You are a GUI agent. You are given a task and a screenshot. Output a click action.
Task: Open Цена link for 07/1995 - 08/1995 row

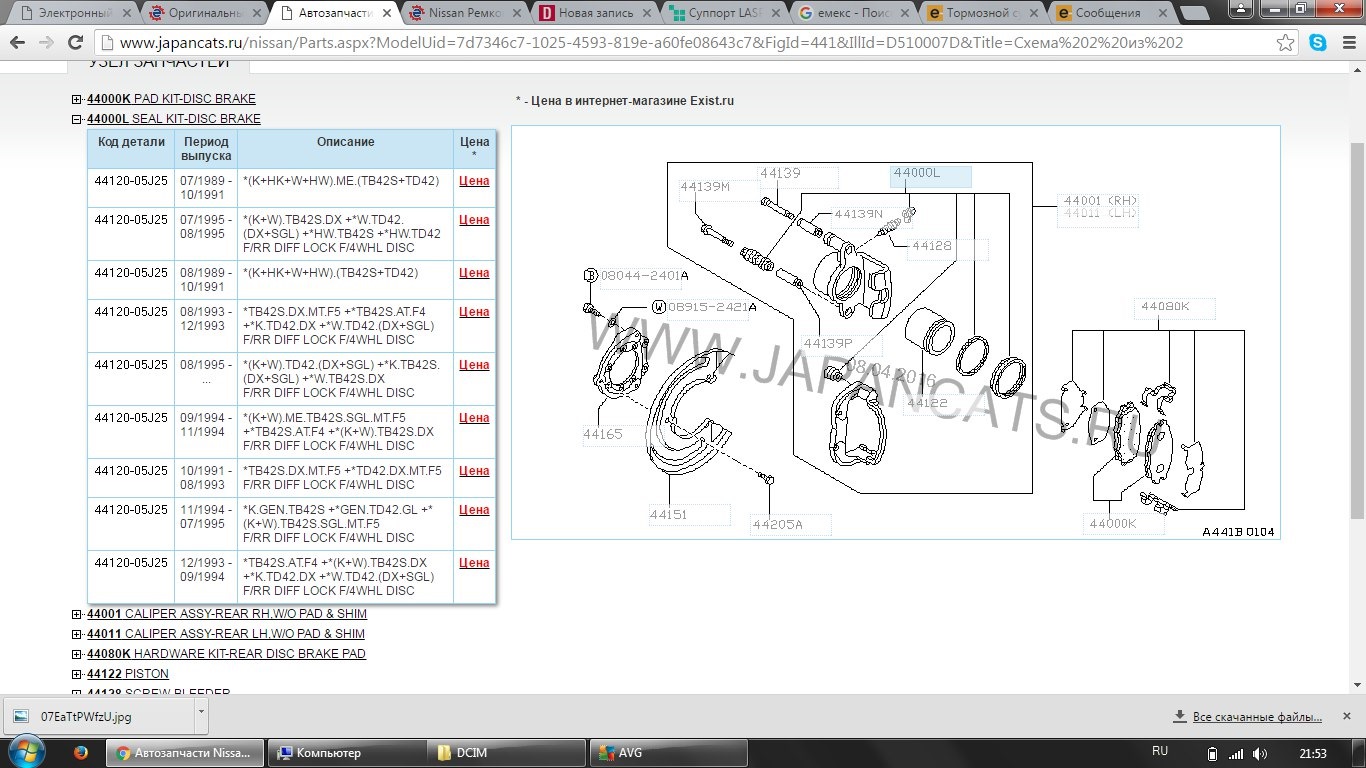(x=474, y=220)
